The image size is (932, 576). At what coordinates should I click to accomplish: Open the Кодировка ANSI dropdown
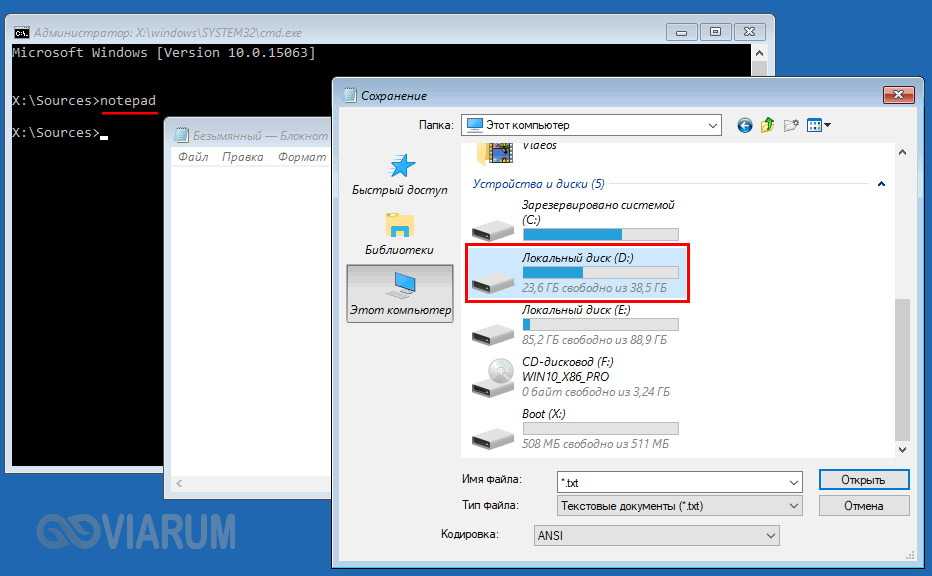pyautogui.click(x=770, y=535)
